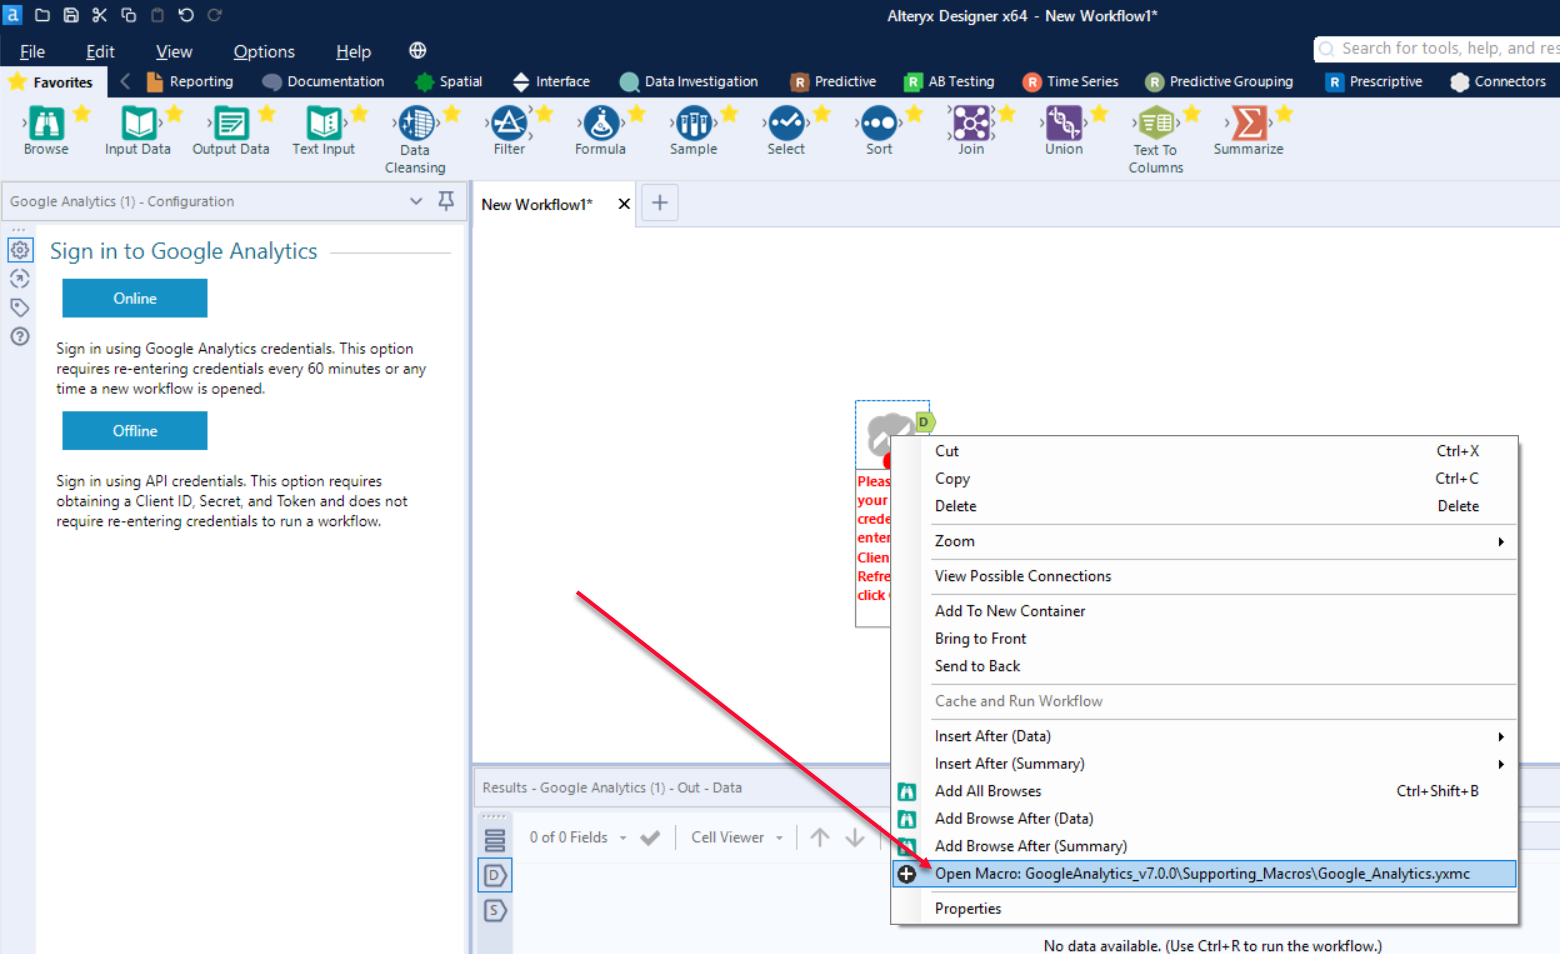
Task: Collapse the Google Analytics configuration panel chevron
Action: click(x=416, y=200)
